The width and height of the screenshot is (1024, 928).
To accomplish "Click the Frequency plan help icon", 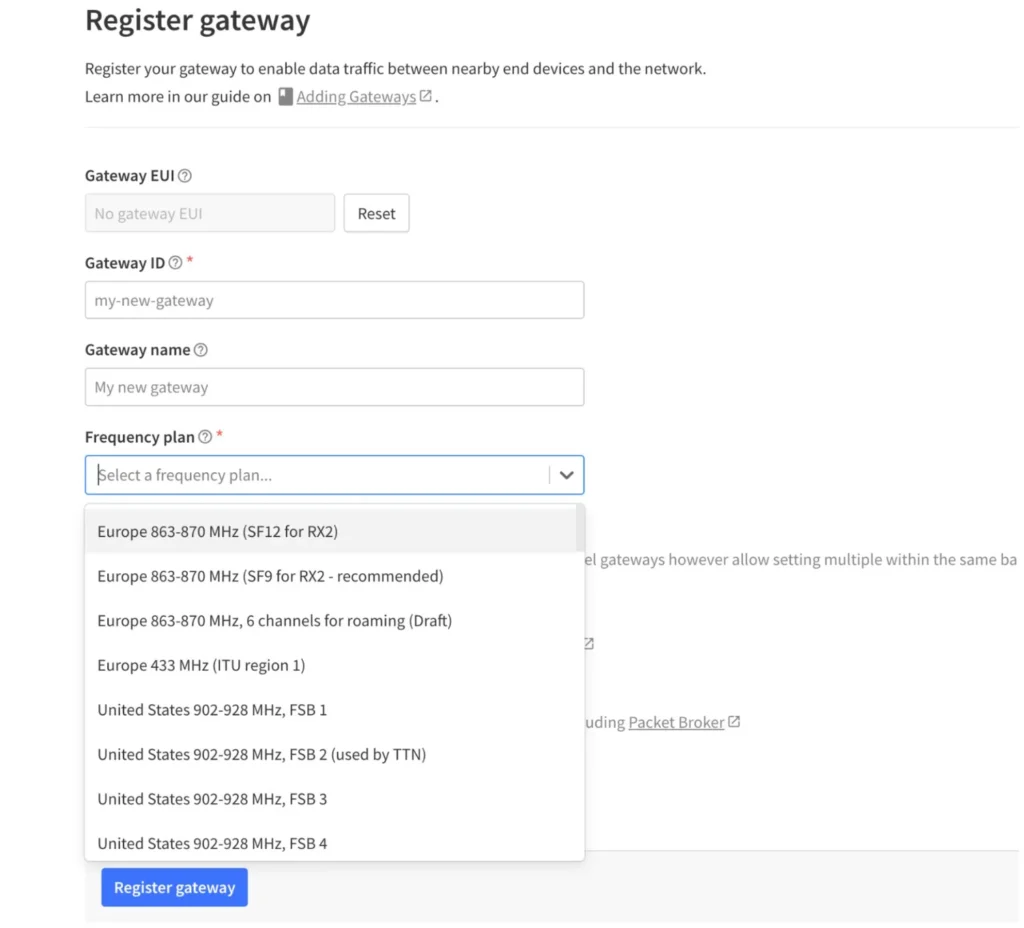I will pyautogui.click(x=205, y=437).
